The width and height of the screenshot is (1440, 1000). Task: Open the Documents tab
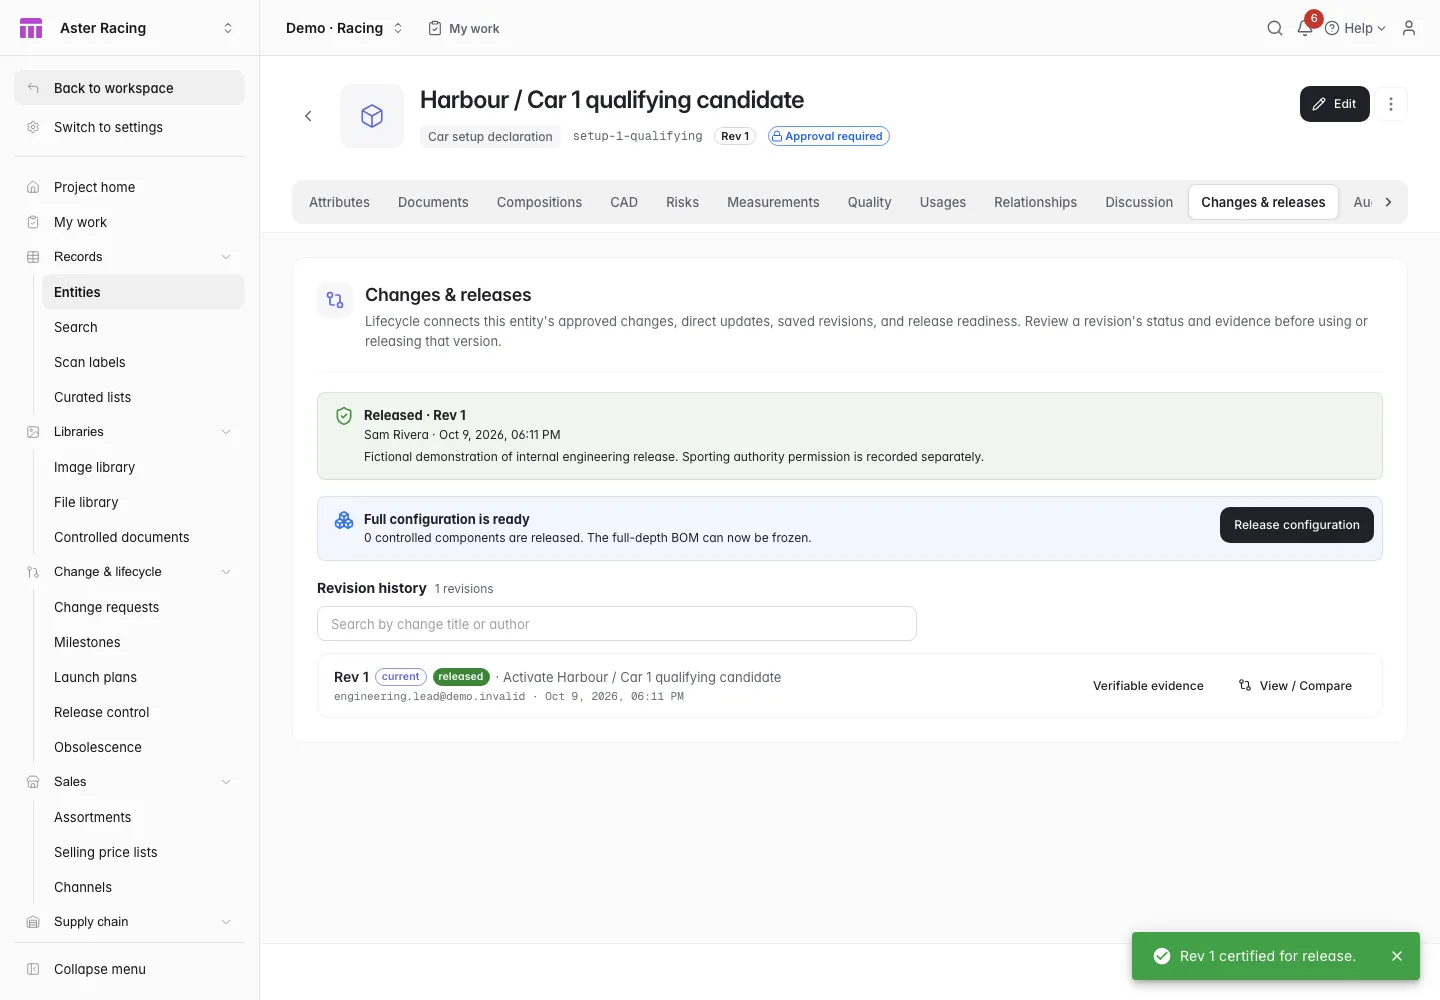pyautogui.click(x=433, y=202)
